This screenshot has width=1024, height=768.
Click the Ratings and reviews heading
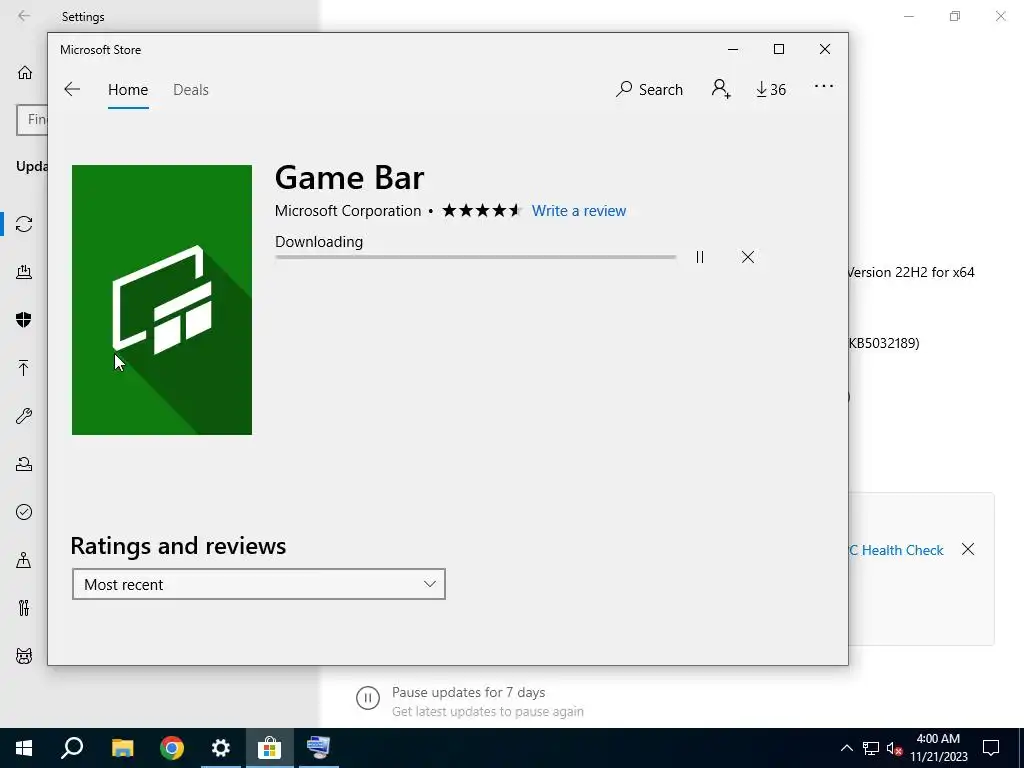[x=178, y=546]
